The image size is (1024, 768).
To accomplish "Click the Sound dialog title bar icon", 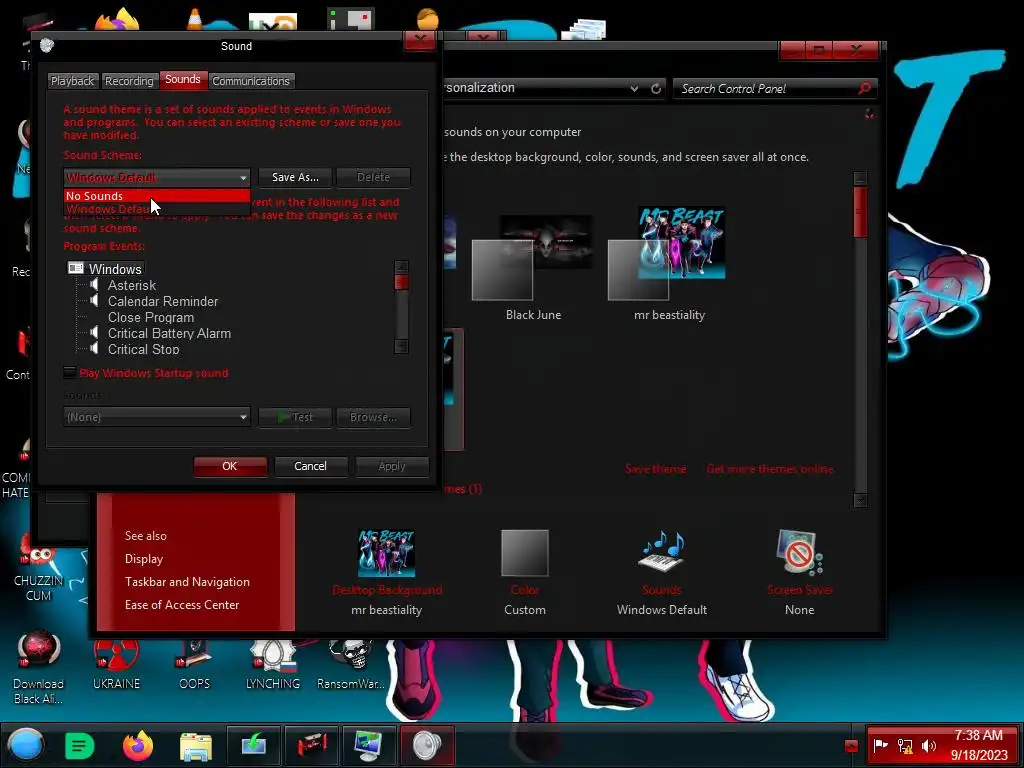I will pos(47,46).
